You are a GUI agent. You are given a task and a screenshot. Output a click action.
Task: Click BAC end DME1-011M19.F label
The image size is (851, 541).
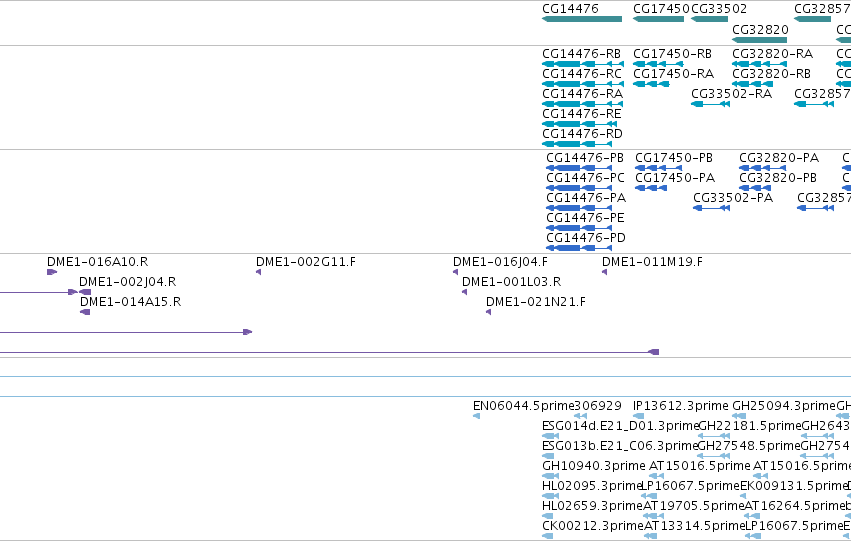tap(652, 262)
